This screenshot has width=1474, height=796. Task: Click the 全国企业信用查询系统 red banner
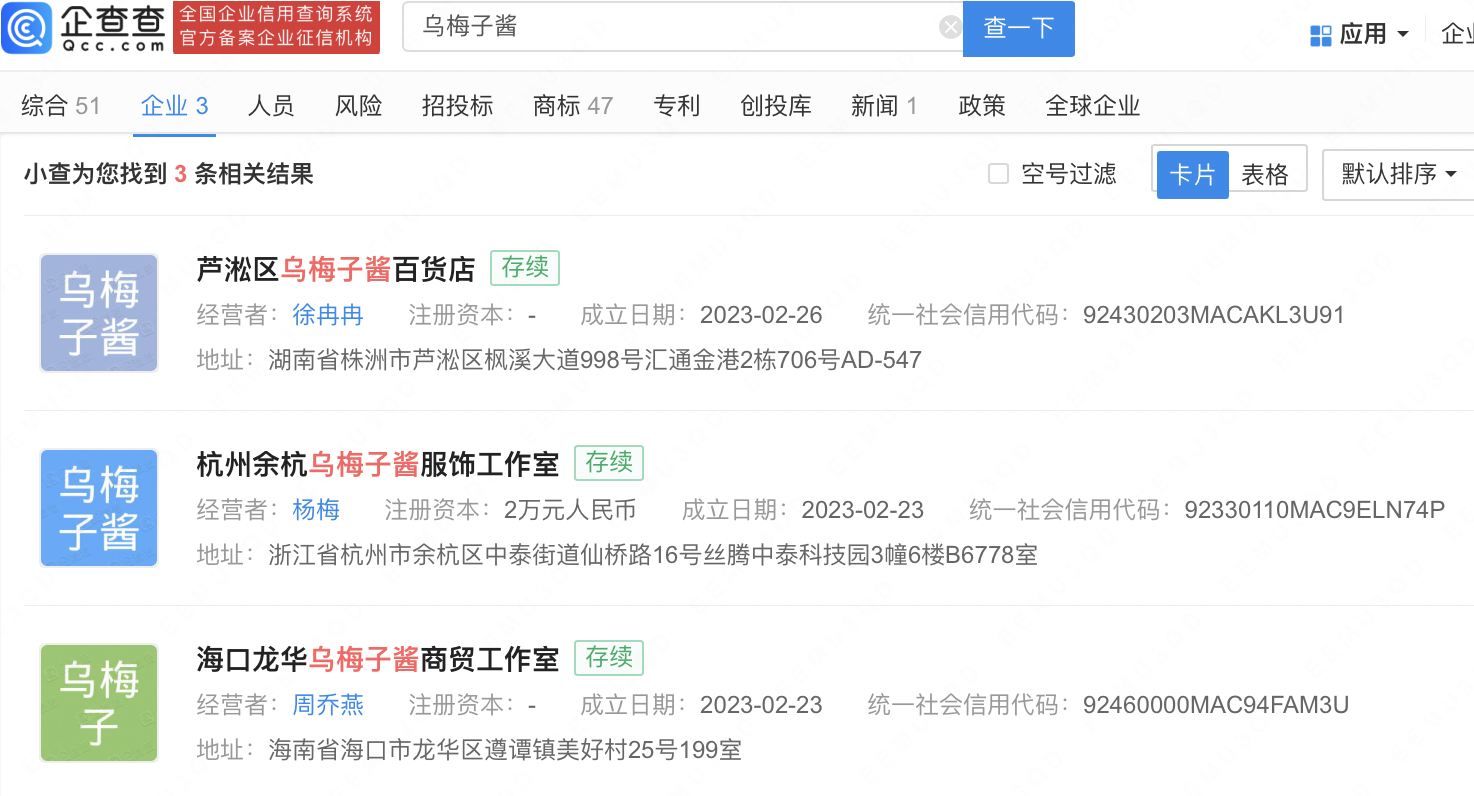(276, 27)
